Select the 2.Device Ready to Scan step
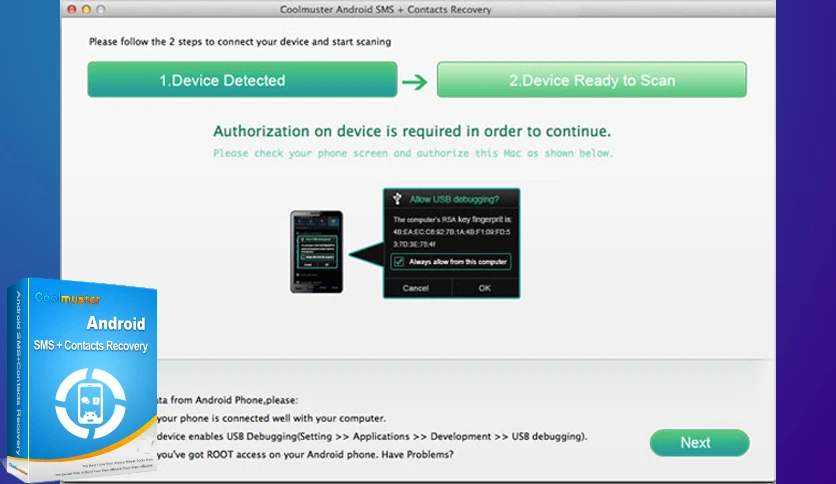The width and height of the screenshot is (836, 484). pos(592,79)
